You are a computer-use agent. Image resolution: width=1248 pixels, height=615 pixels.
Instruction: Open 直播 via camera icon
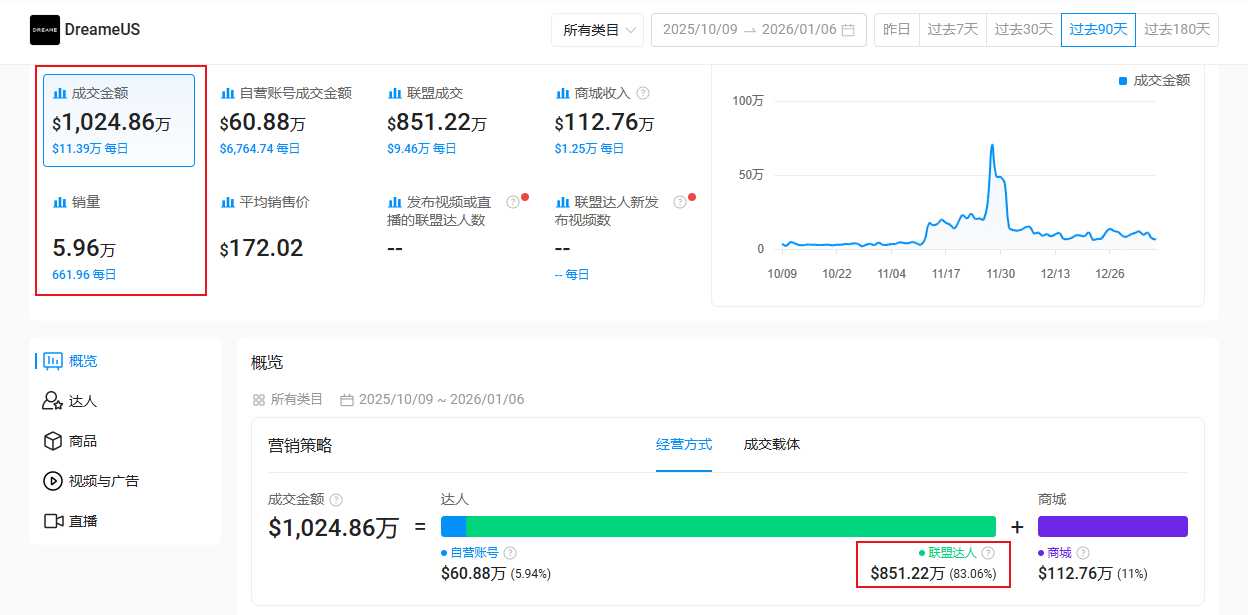pyautogui.click(x=53, y=521)
